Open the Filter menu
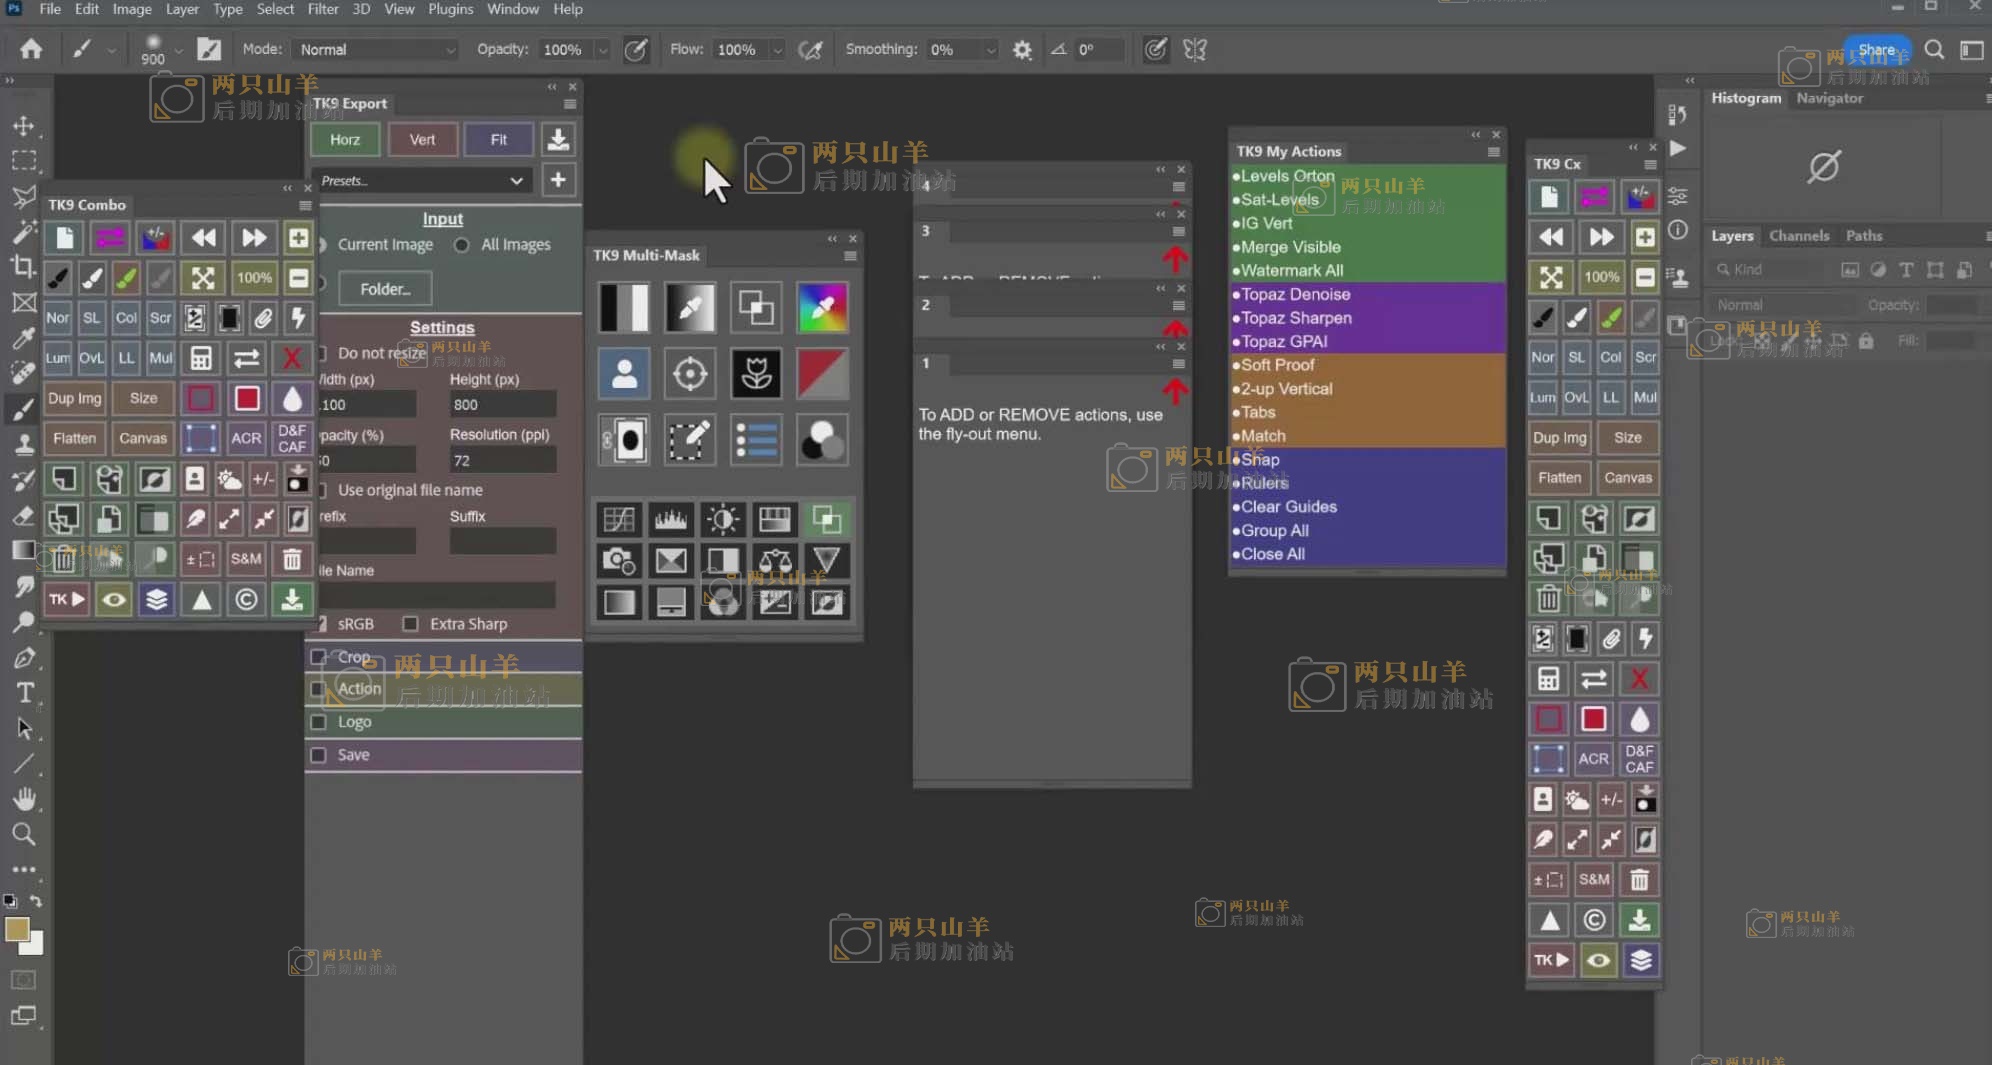The image size is (1992, 1065). (322, 9)
